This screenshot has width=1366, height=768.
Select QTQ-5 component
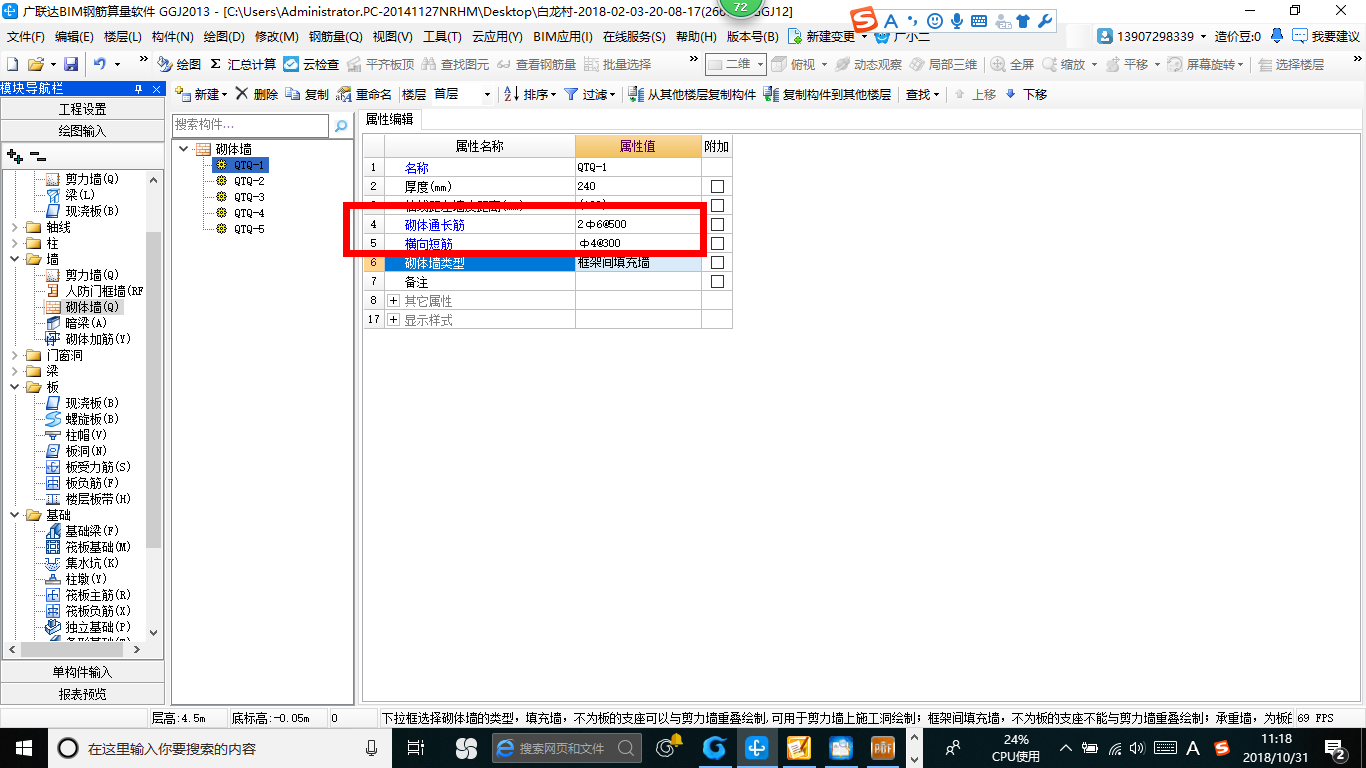[249, 229]
